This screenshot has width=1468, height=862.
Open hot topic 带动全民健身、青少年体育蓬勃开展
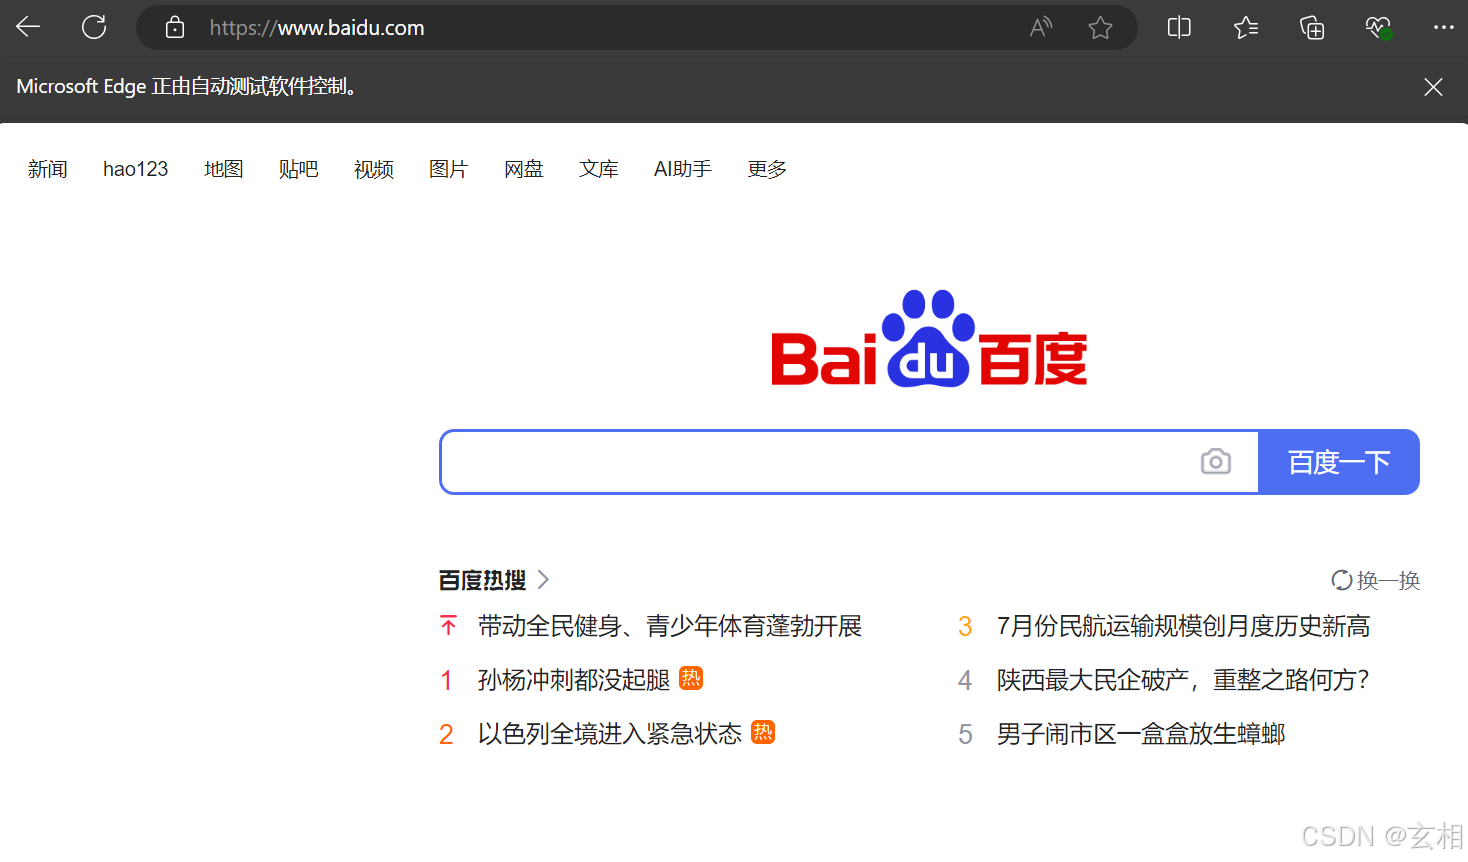[670, 626]
